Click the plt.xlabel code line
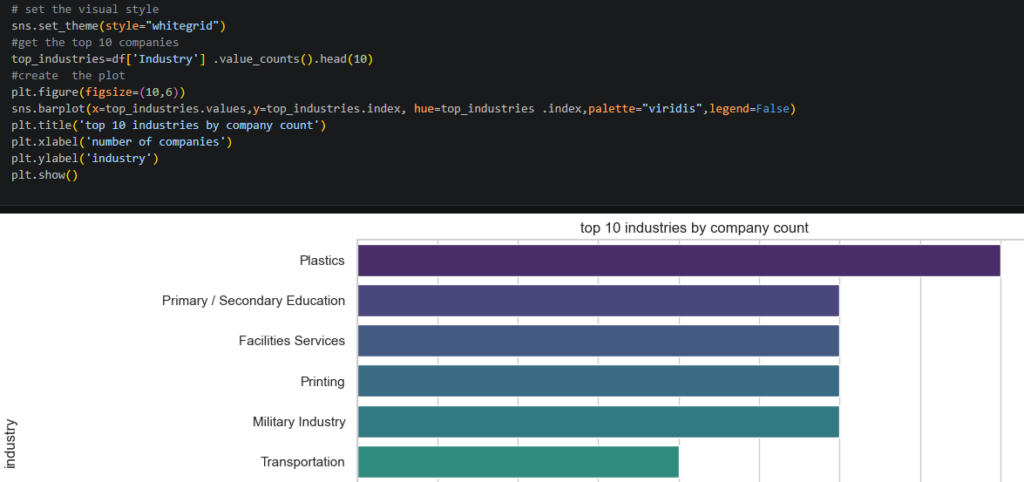Viewport: 1024px width, 482px height. point(121,142)
